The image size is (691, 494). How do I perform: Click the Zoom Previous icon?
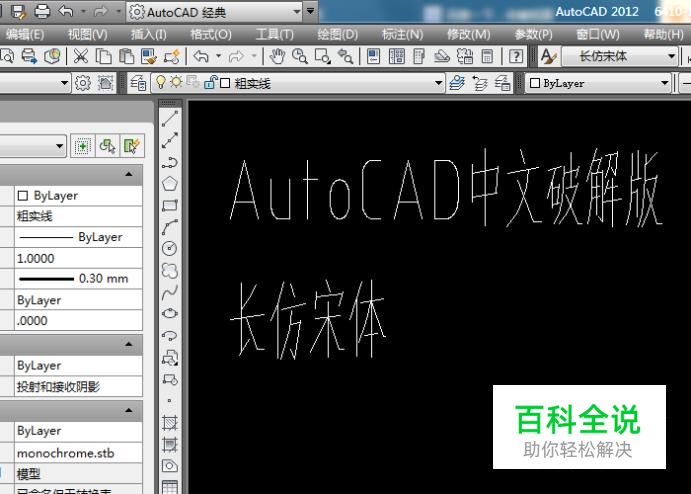pyautogui.click(x=345, y=56)
